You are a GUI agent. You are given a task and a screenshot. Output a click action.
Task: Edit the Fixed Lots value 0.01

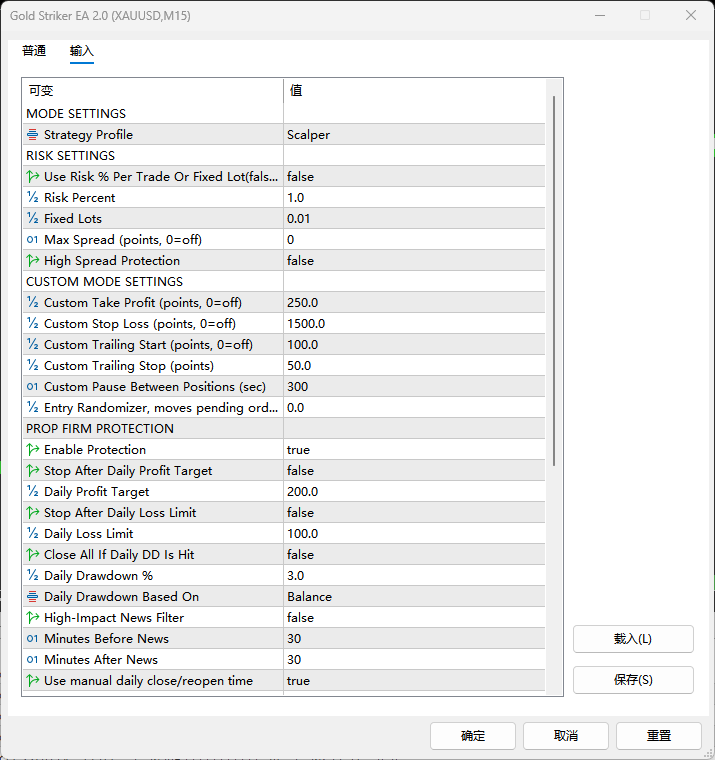pyautogui.click(x=414, y=218)
